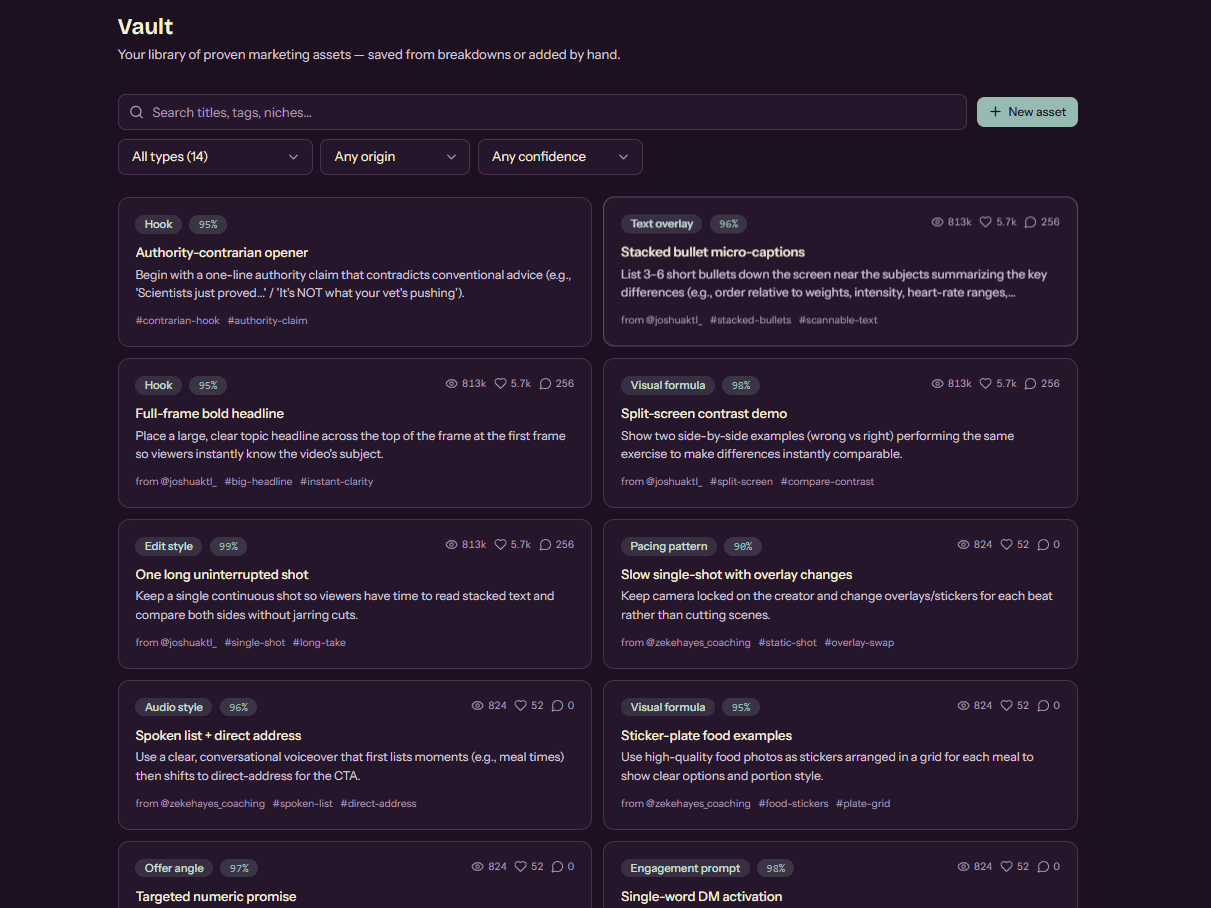1211x908 pixels.
Task: Click heart icon on Single-word DM activation card
Action: pyautogui.click(x=1007, y=867)
